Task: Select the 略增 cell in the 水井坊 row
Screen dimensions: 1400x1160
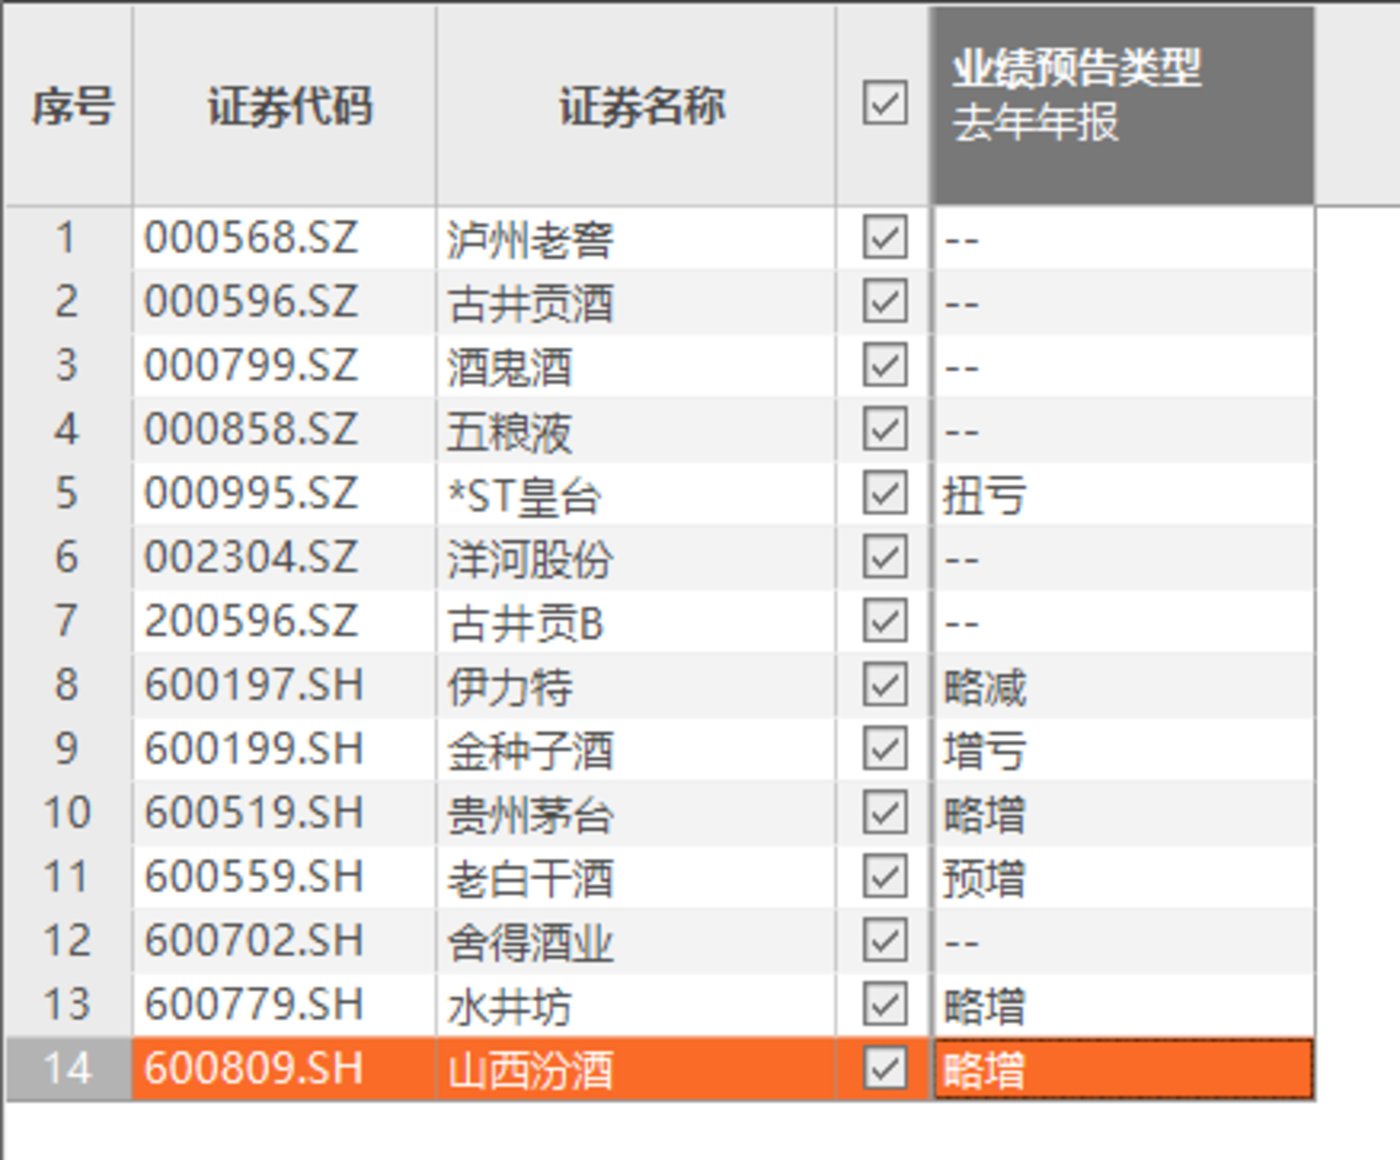Action: click(1123, 1006)
